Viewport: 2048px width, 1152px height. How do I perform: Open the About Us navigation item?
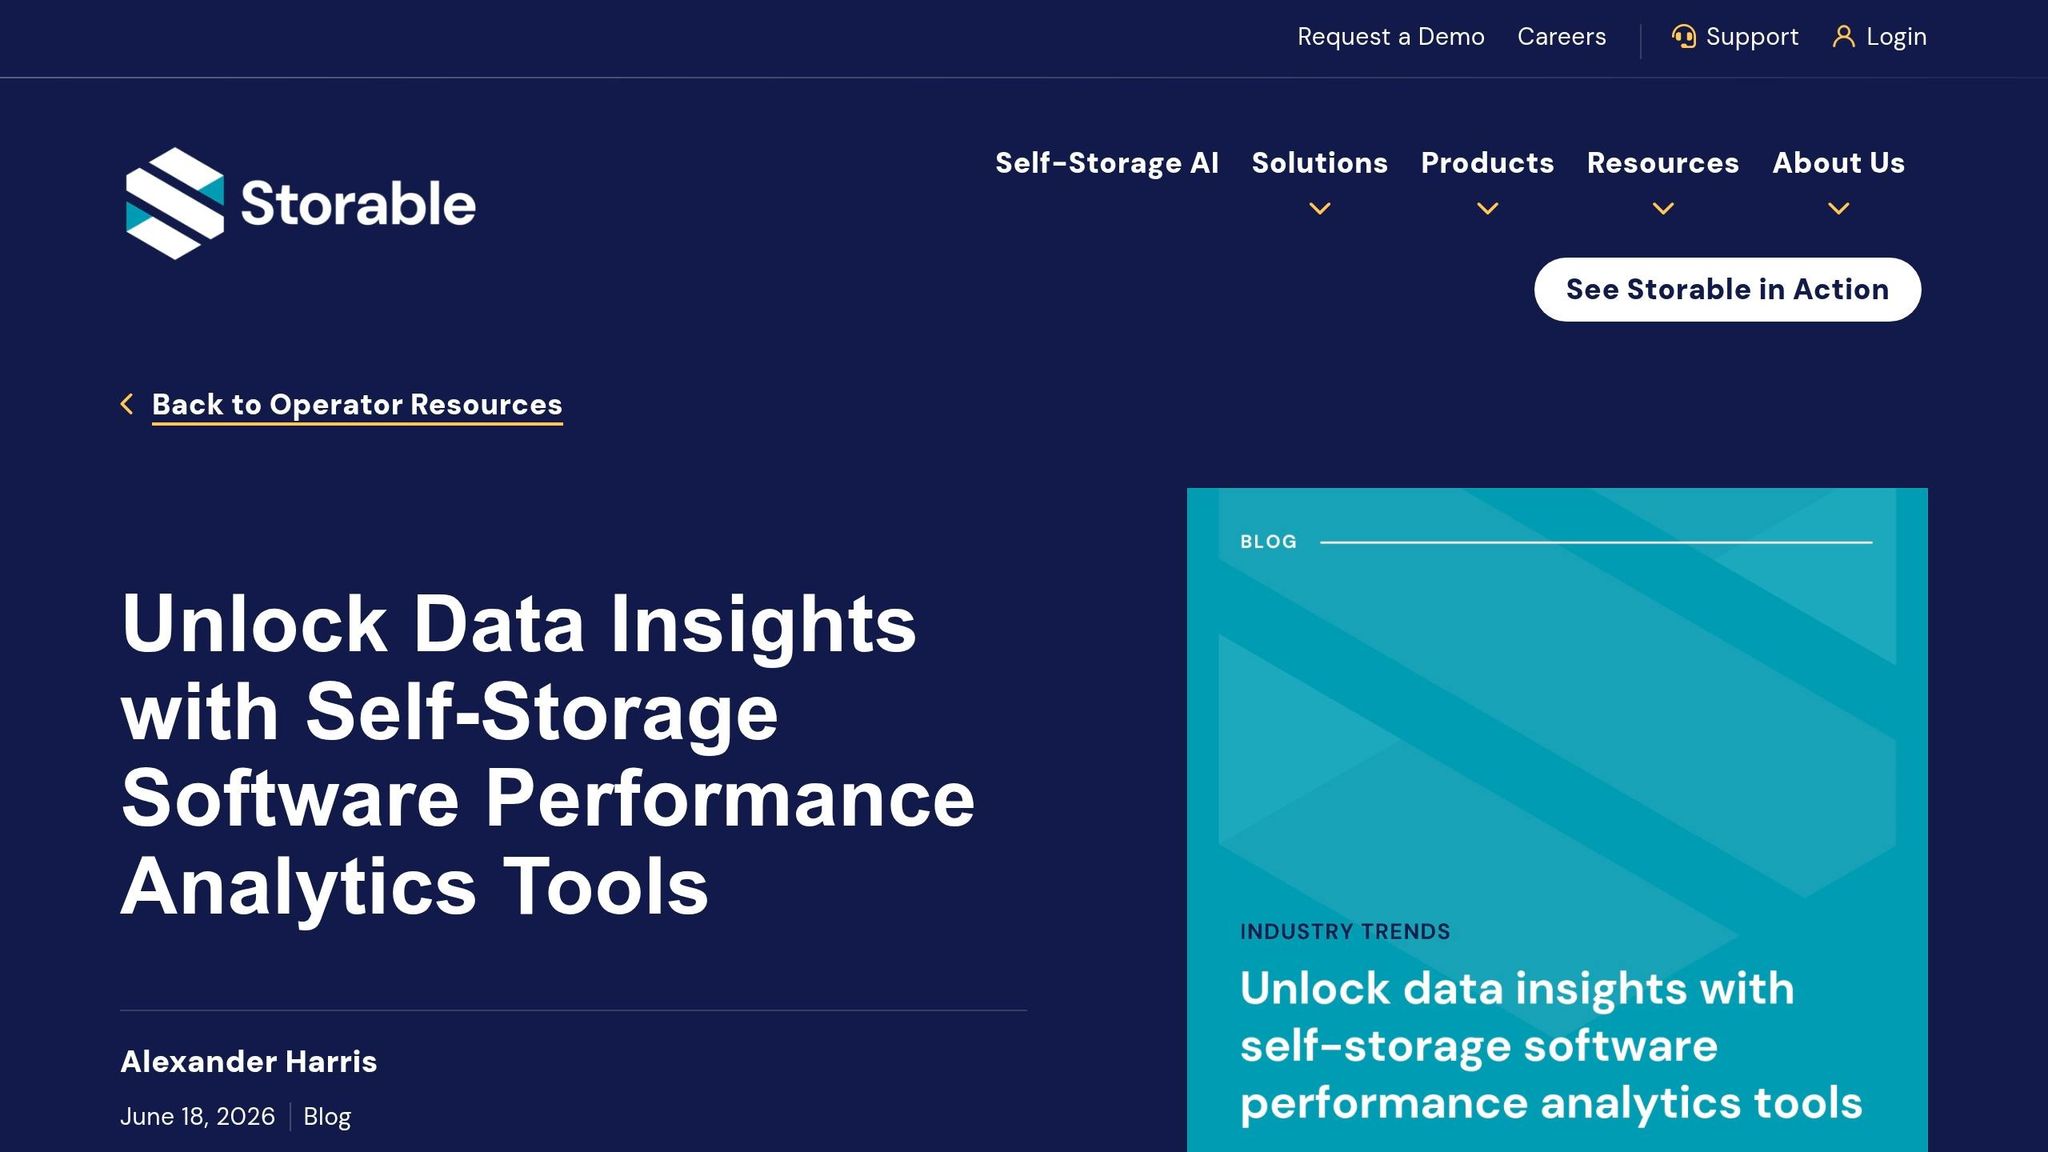coord(1838,163)
